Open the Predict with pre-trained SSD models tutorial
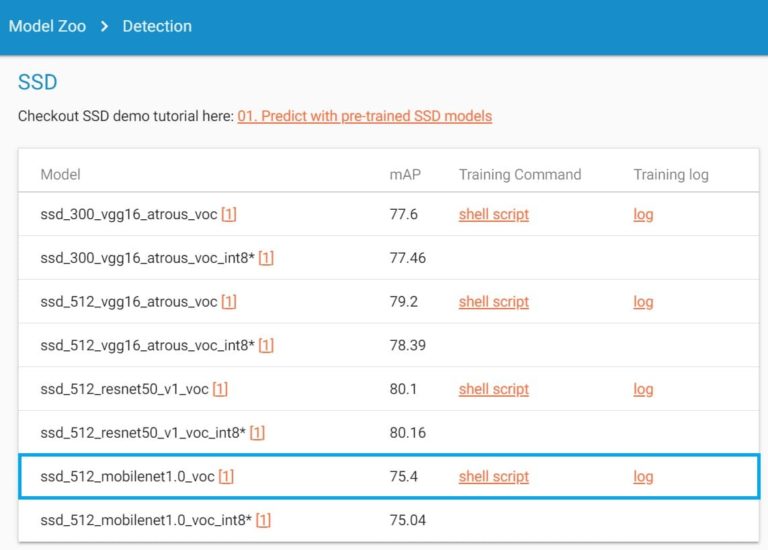Screen dimensions: 768x550 pyautogui.click(x=364, y=116)
